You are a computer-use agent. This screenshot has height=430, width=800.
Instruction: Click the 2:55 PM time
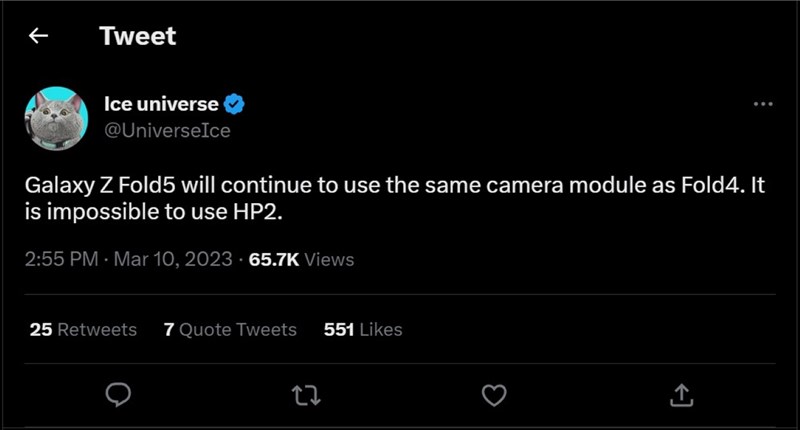click(x=60, y=259)
